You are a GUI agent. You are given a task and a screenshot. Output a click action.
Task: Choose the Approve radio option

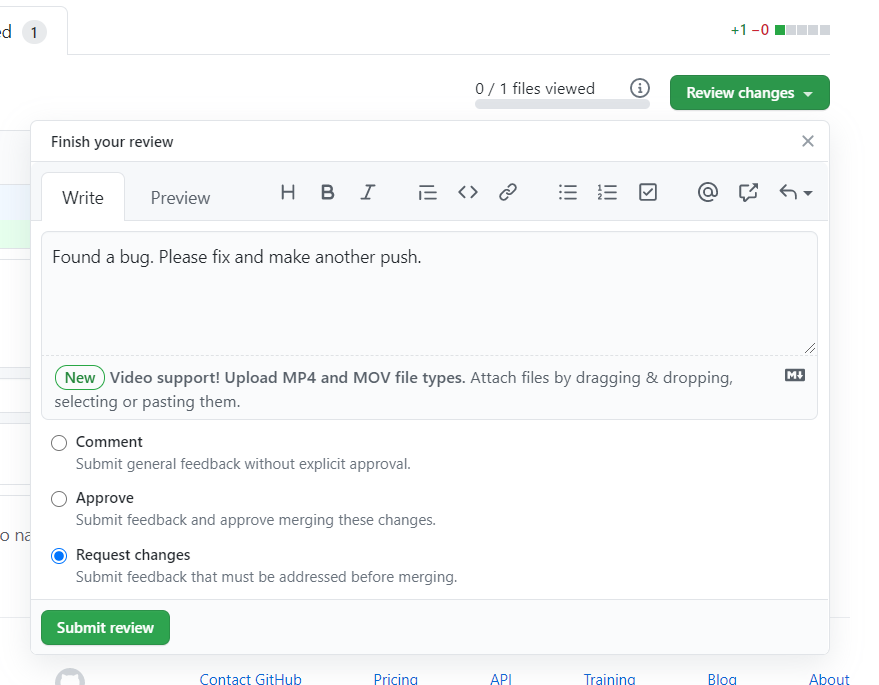[59, 498]
